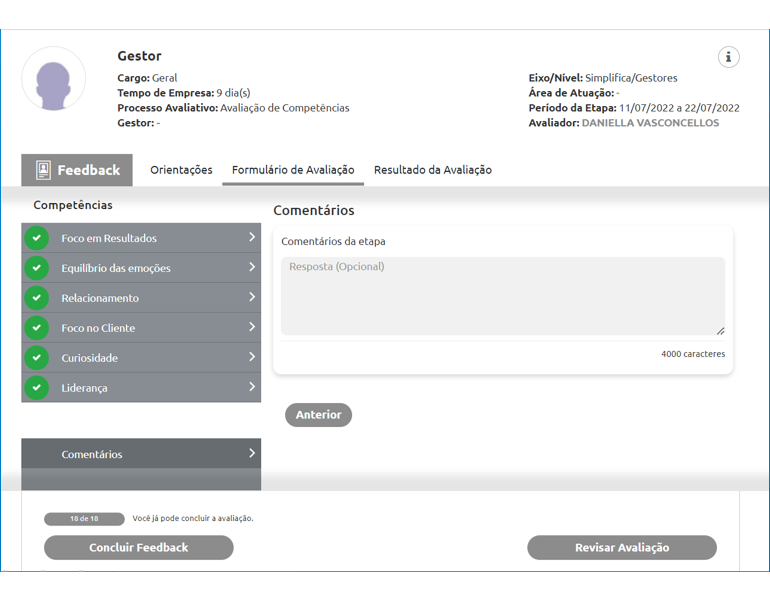Click the Resposta (Opcional) comment field

502,296
